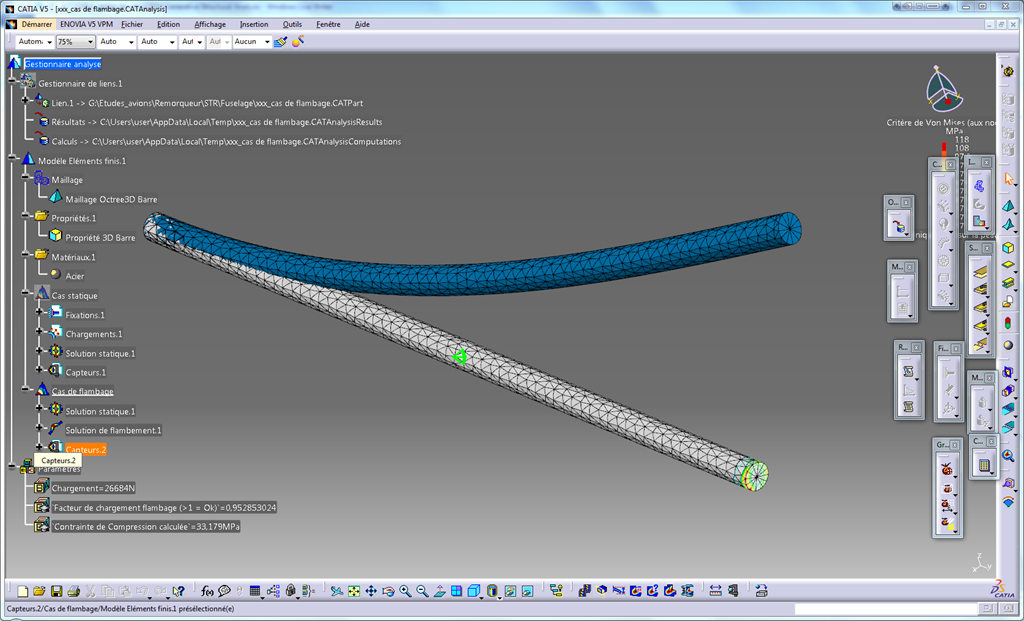The image size is (1024, 621).
Task: Click the 3D compass in the viewport
Action: (943, 88)
